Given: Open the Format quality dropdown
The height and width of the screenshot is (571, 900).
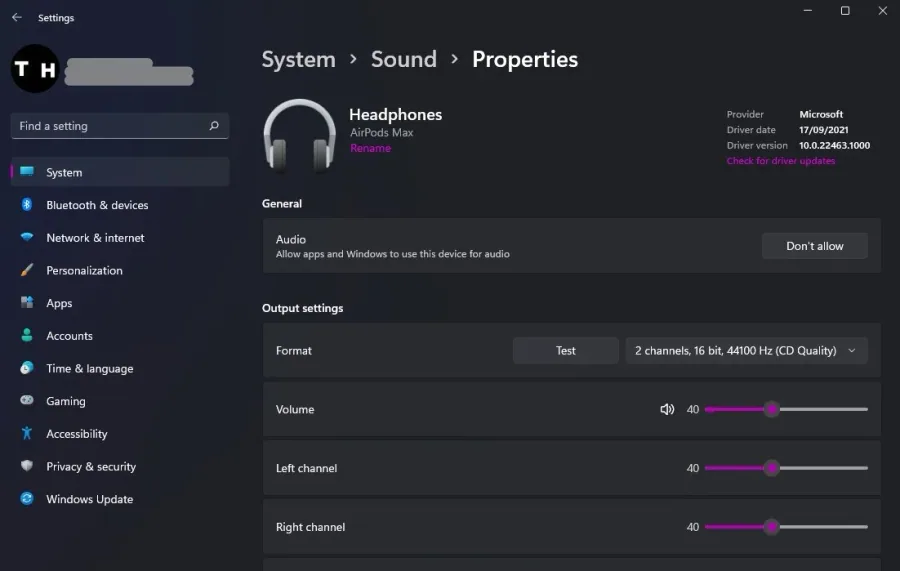Looking at the screenshot, I should pyautogui.click(x=746, y=351).
